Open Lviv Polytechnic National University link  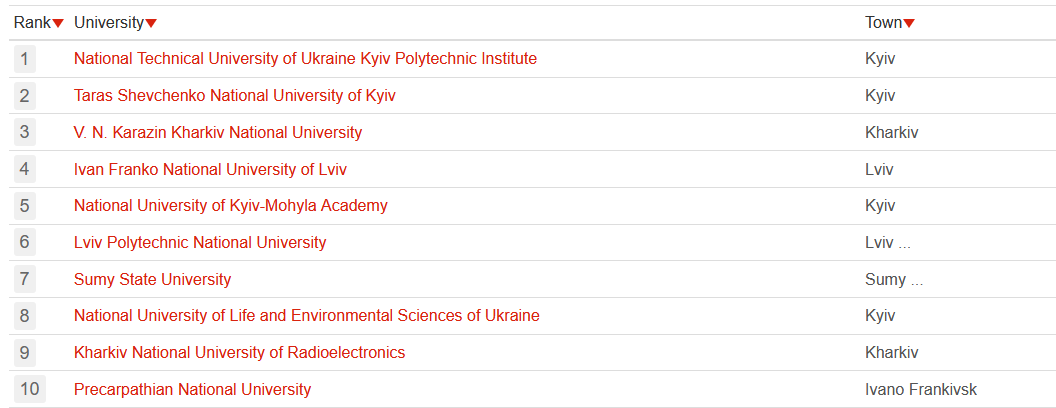(200, 242)
